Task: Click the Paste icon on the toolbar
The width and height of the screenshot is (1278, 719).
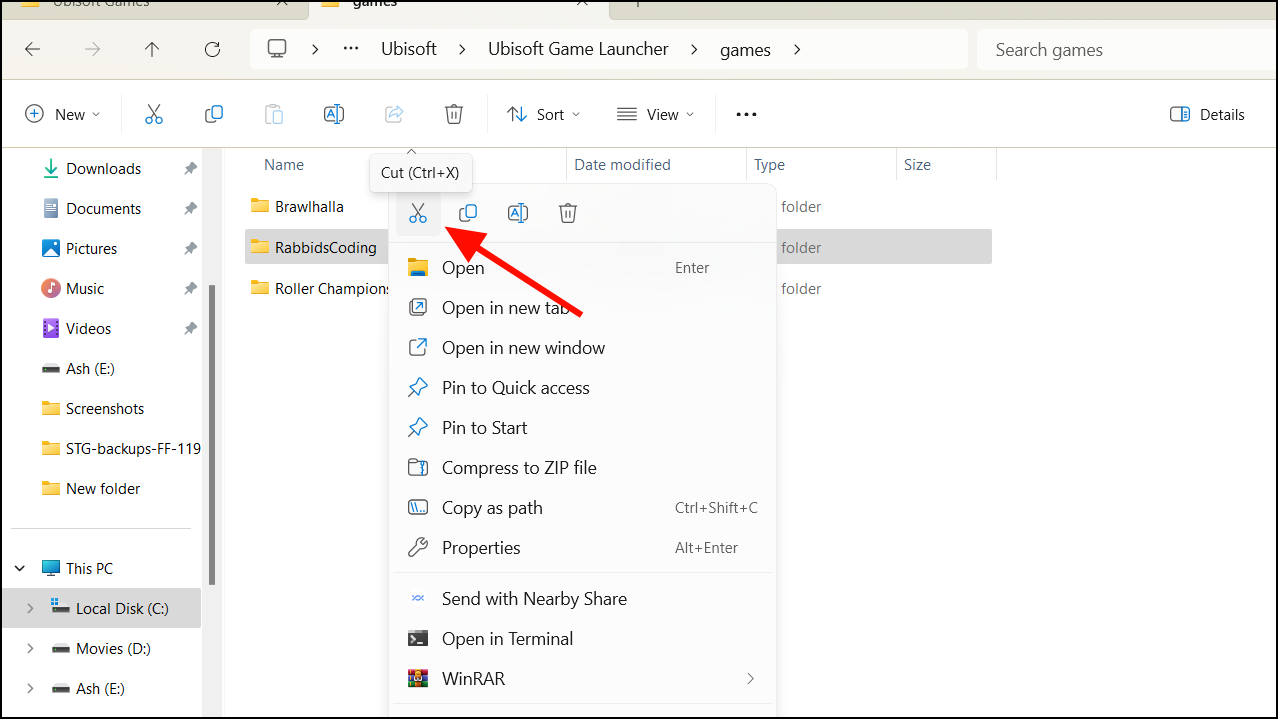Action: pyautogui.click(x=274, y=114)
